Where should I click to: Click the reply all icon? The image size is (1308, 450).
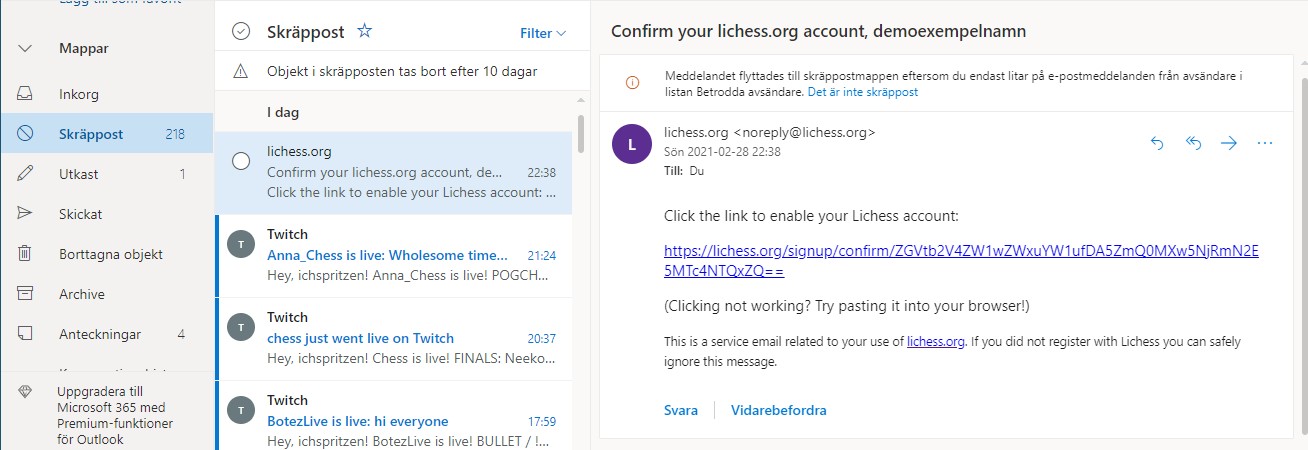(1193, 143)
